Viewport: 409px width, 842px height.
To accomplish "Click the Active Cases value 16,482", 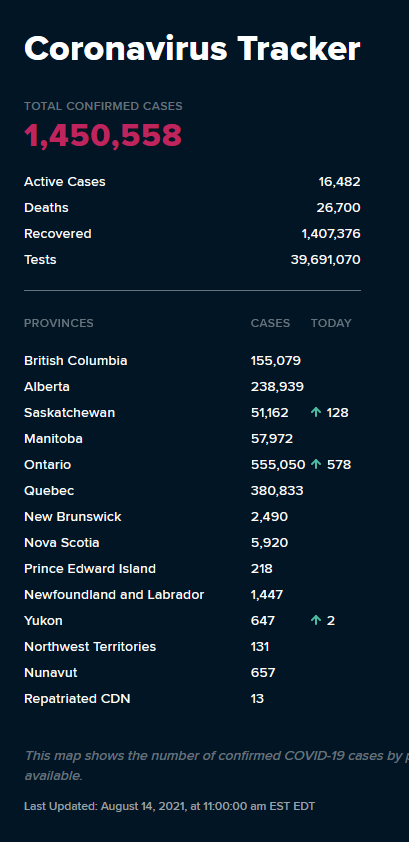I will click(339, 182).
